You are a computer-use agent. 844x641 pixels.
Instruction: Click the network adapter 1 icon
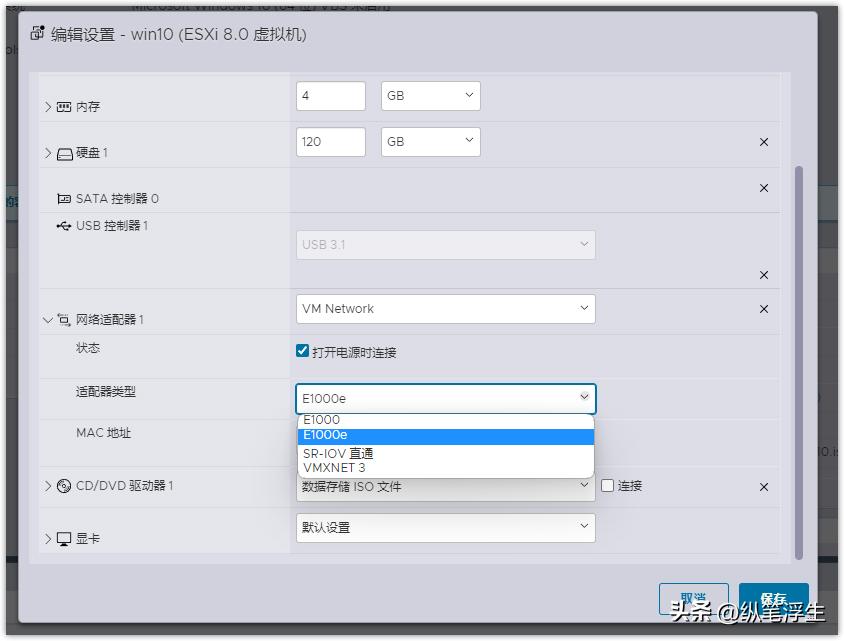(x=64, y=320)
